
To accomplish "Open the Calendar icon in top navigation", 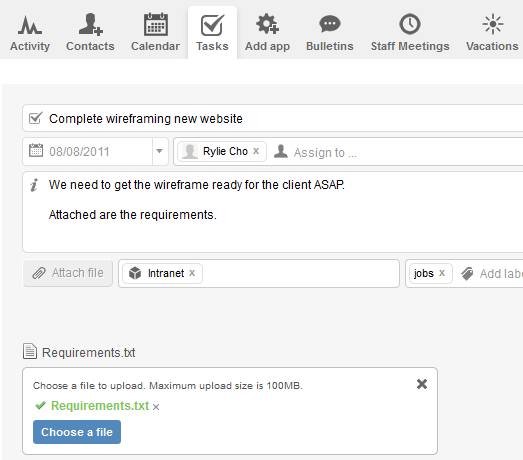I will click(x=155, y=24).
